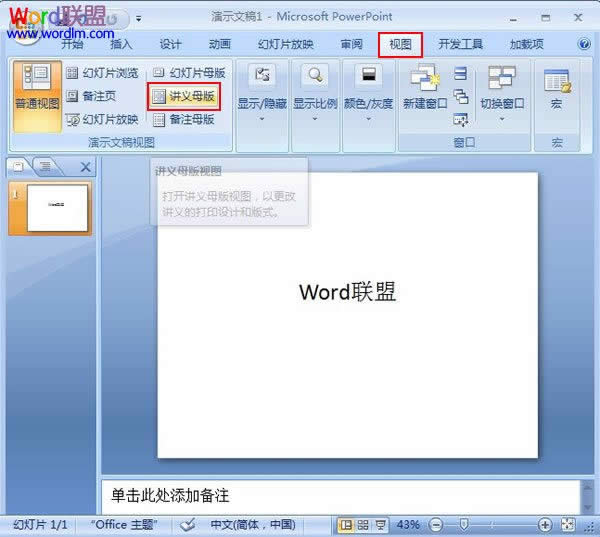Click the Zoom (显示比例) magnifier icon
The image size is (600, 537).
(315, 75)
